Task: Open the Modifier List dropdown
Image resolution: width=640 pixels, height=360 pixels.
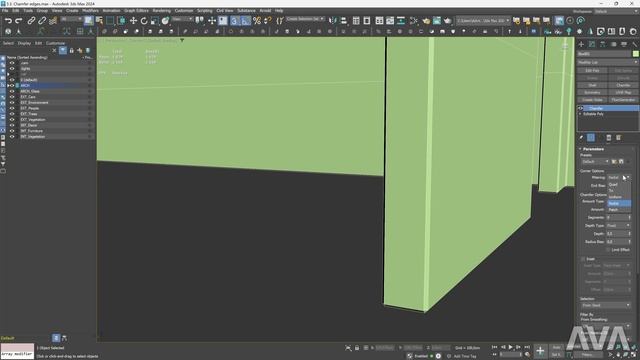Action: click(607, 62)
